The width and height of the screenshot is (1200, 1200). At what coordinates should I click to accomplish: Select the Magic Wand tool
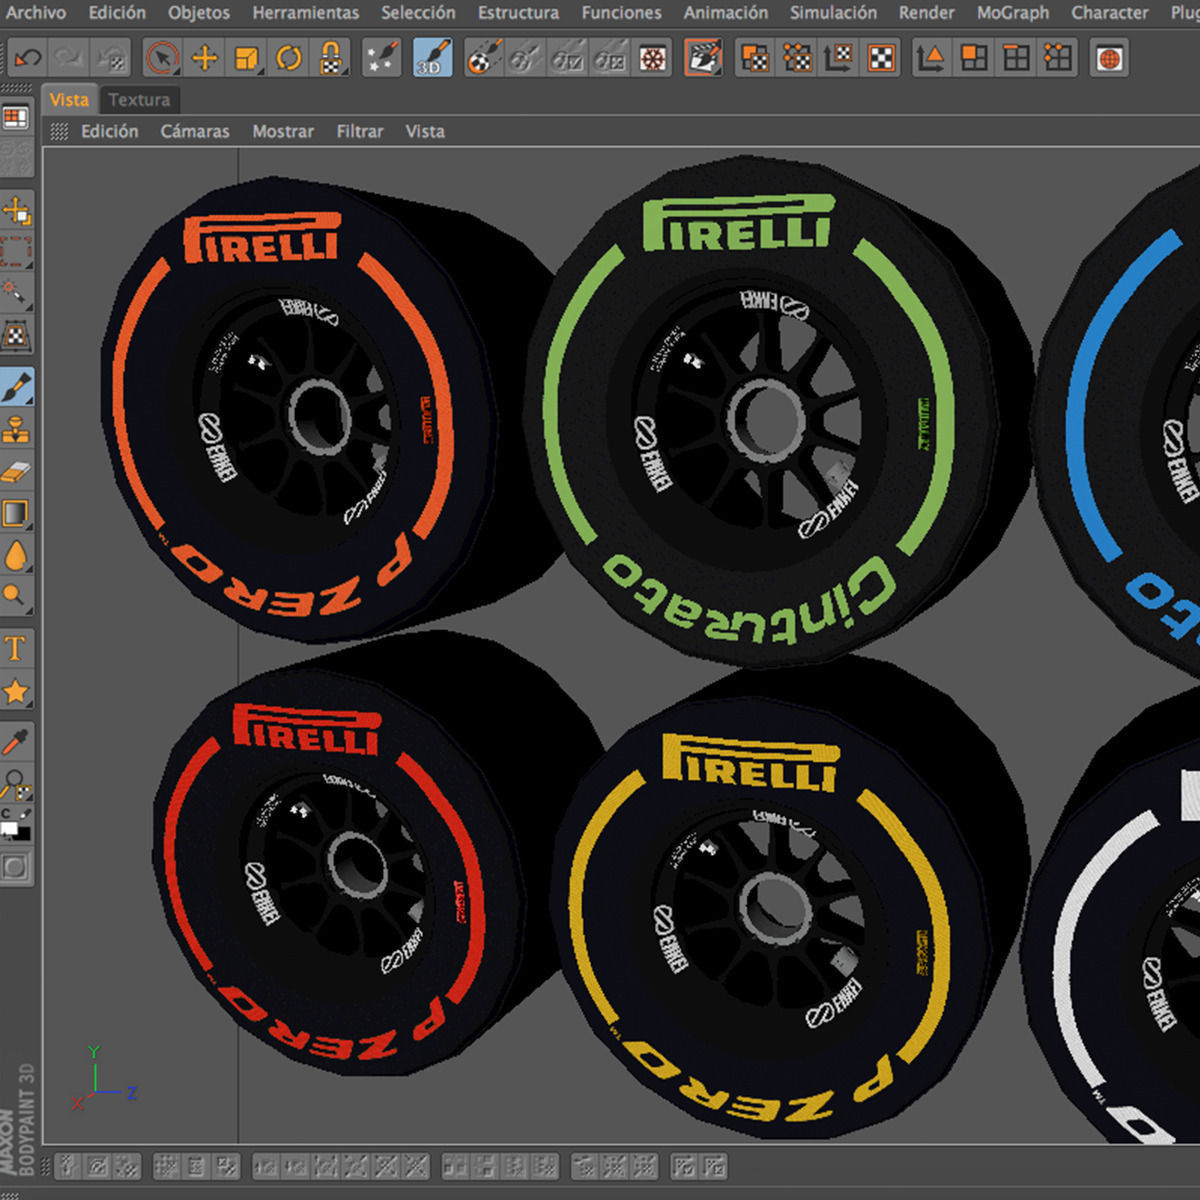tap(16, 294)
